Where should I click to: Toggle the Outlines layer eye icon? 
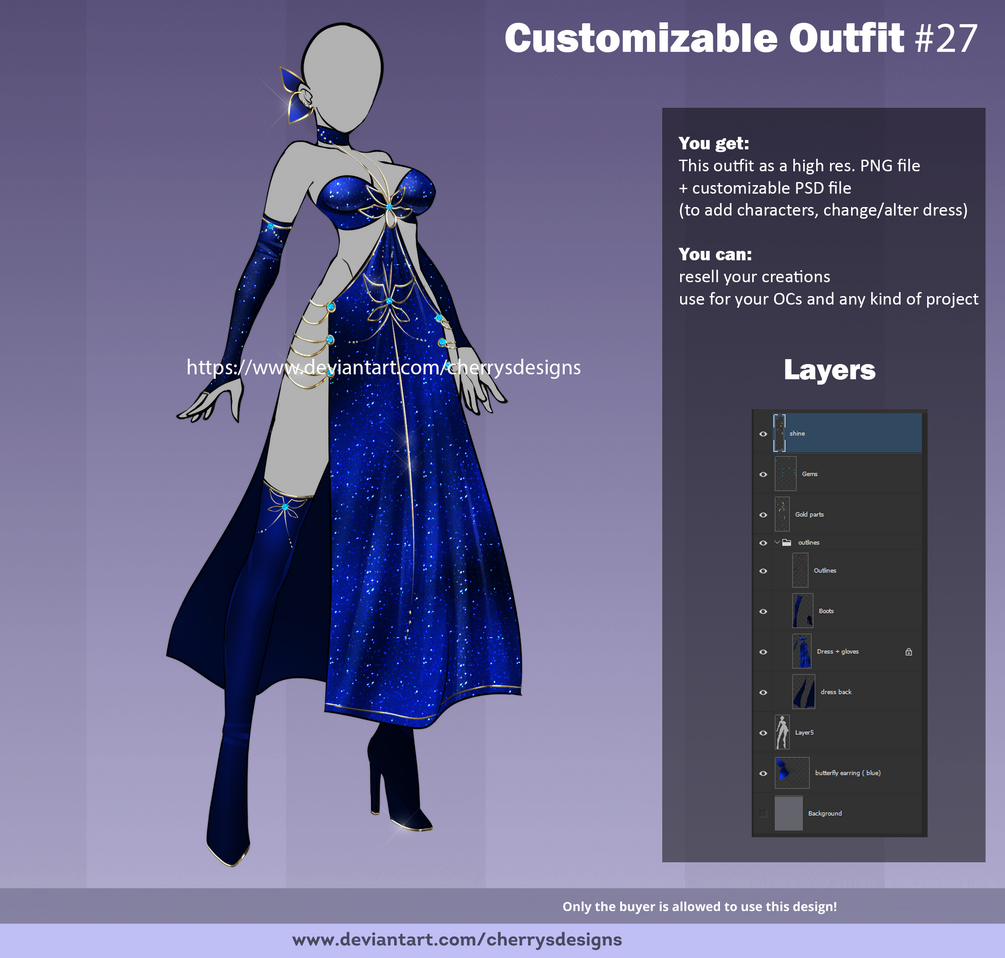(x=763, y=571)
